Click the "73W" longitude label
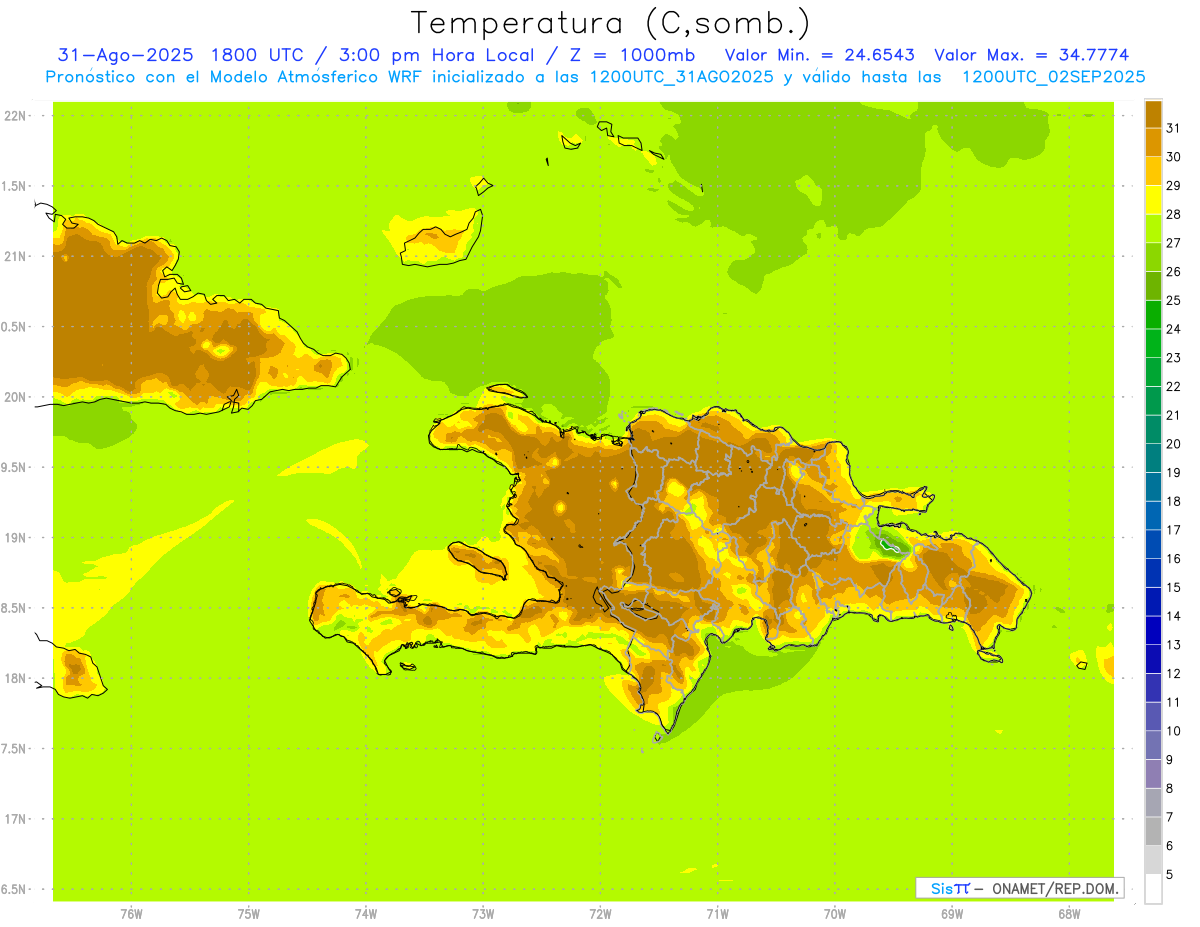Screen dimensions: 1200x927 coord(483,914)
